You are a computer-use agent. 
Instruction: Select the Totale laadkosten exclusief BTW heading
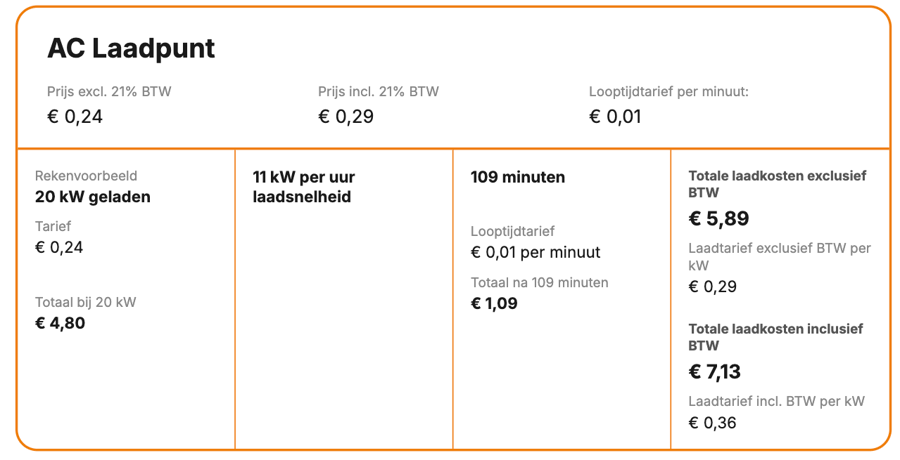point(777,183)
